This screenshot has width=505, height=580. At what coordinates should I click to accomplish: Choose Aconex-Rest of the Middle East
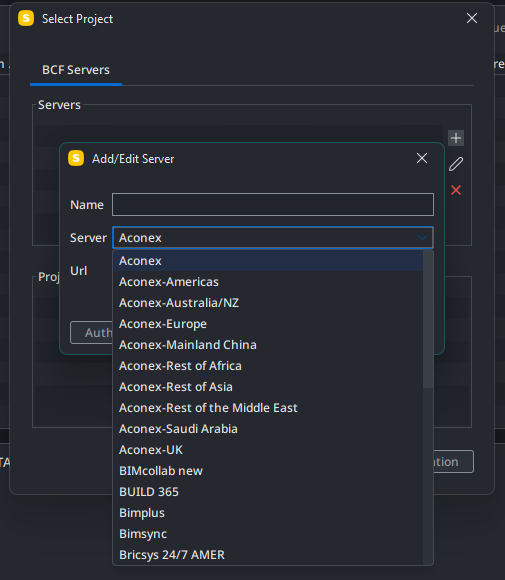click(x=268, y=408)
